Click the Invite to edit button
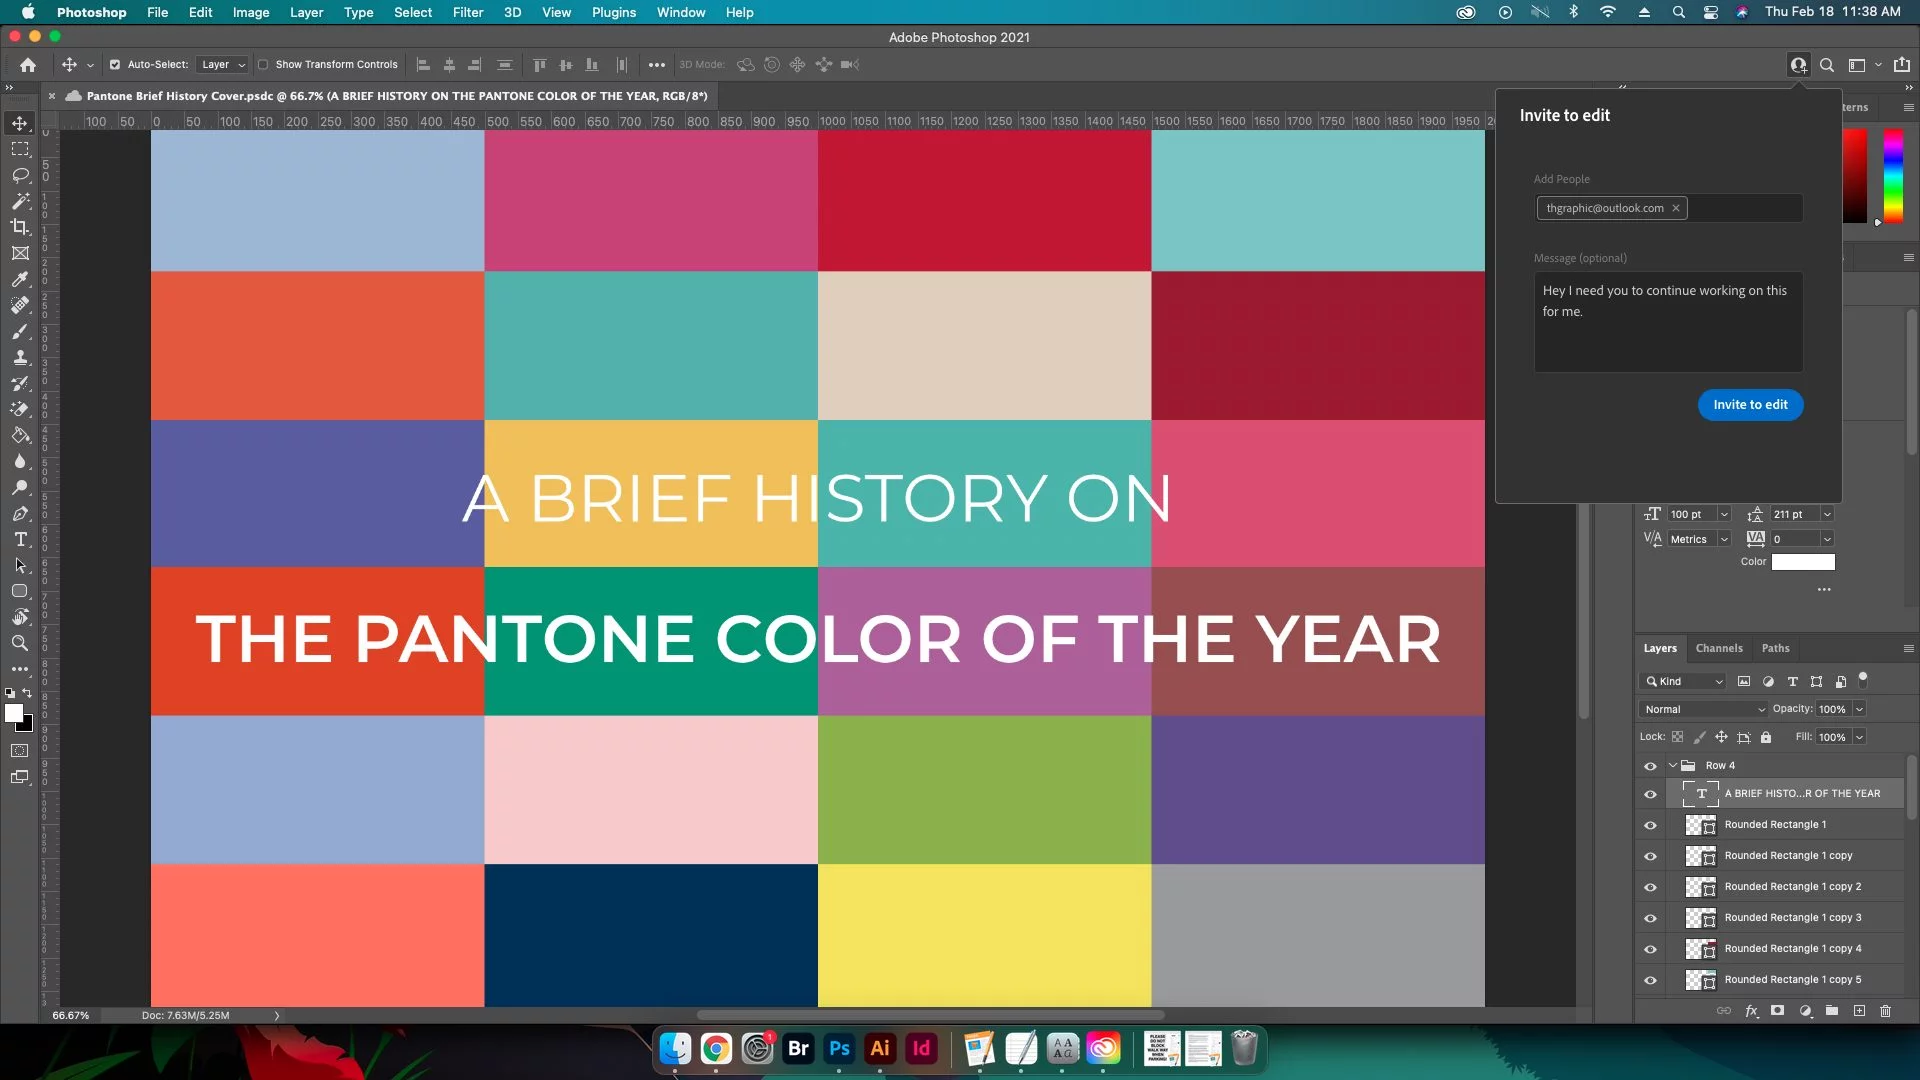Screen dimensions: 1920x1080 click(x=1749, y=405)
